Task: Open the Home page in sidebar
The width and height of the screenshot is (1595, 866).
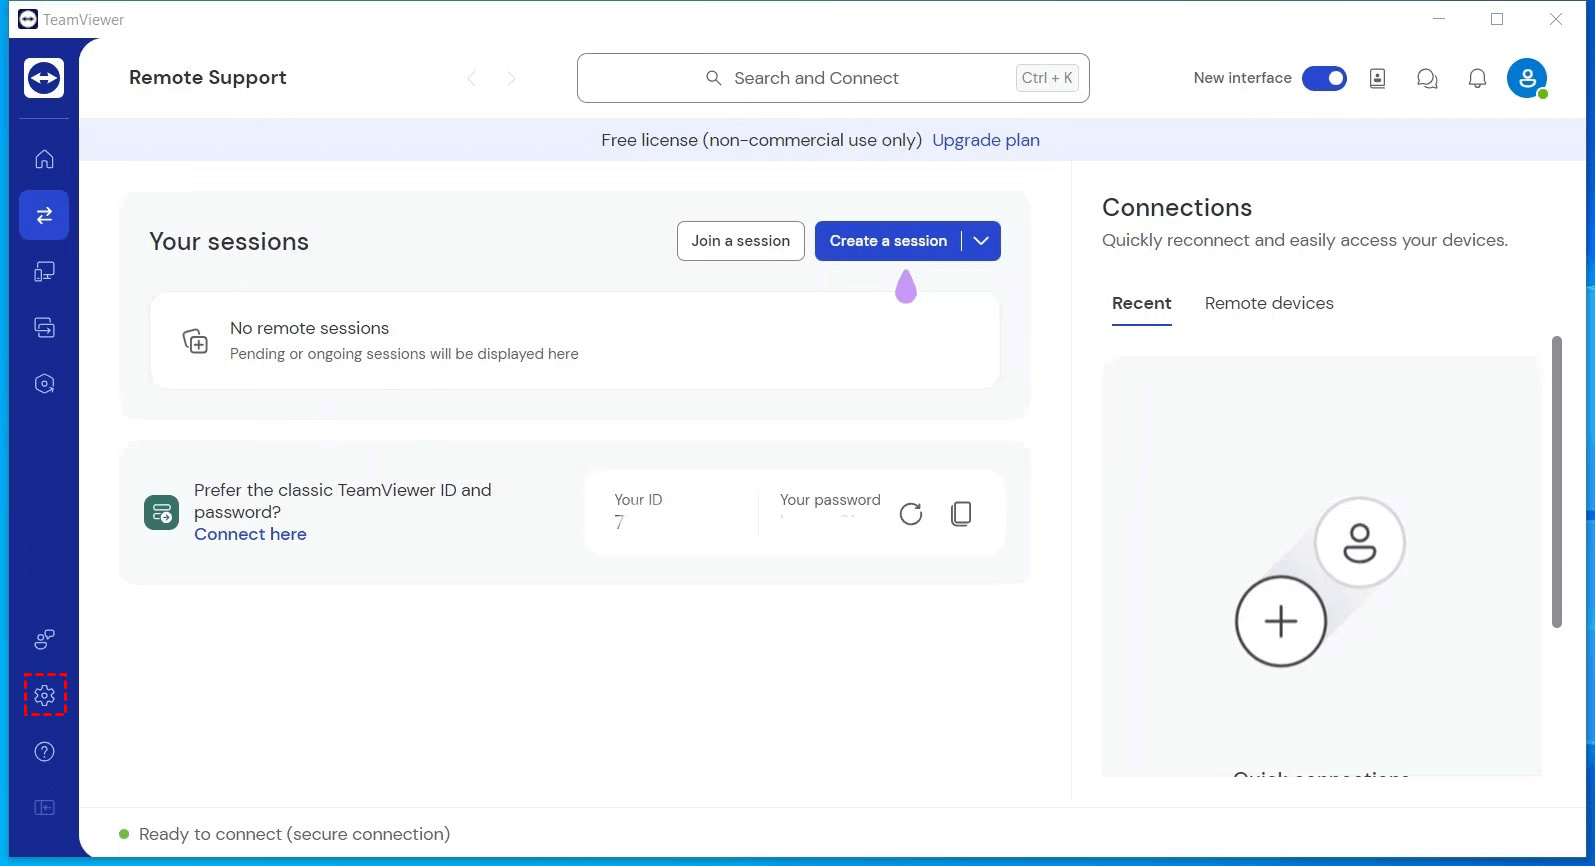Action: [44, 159]
